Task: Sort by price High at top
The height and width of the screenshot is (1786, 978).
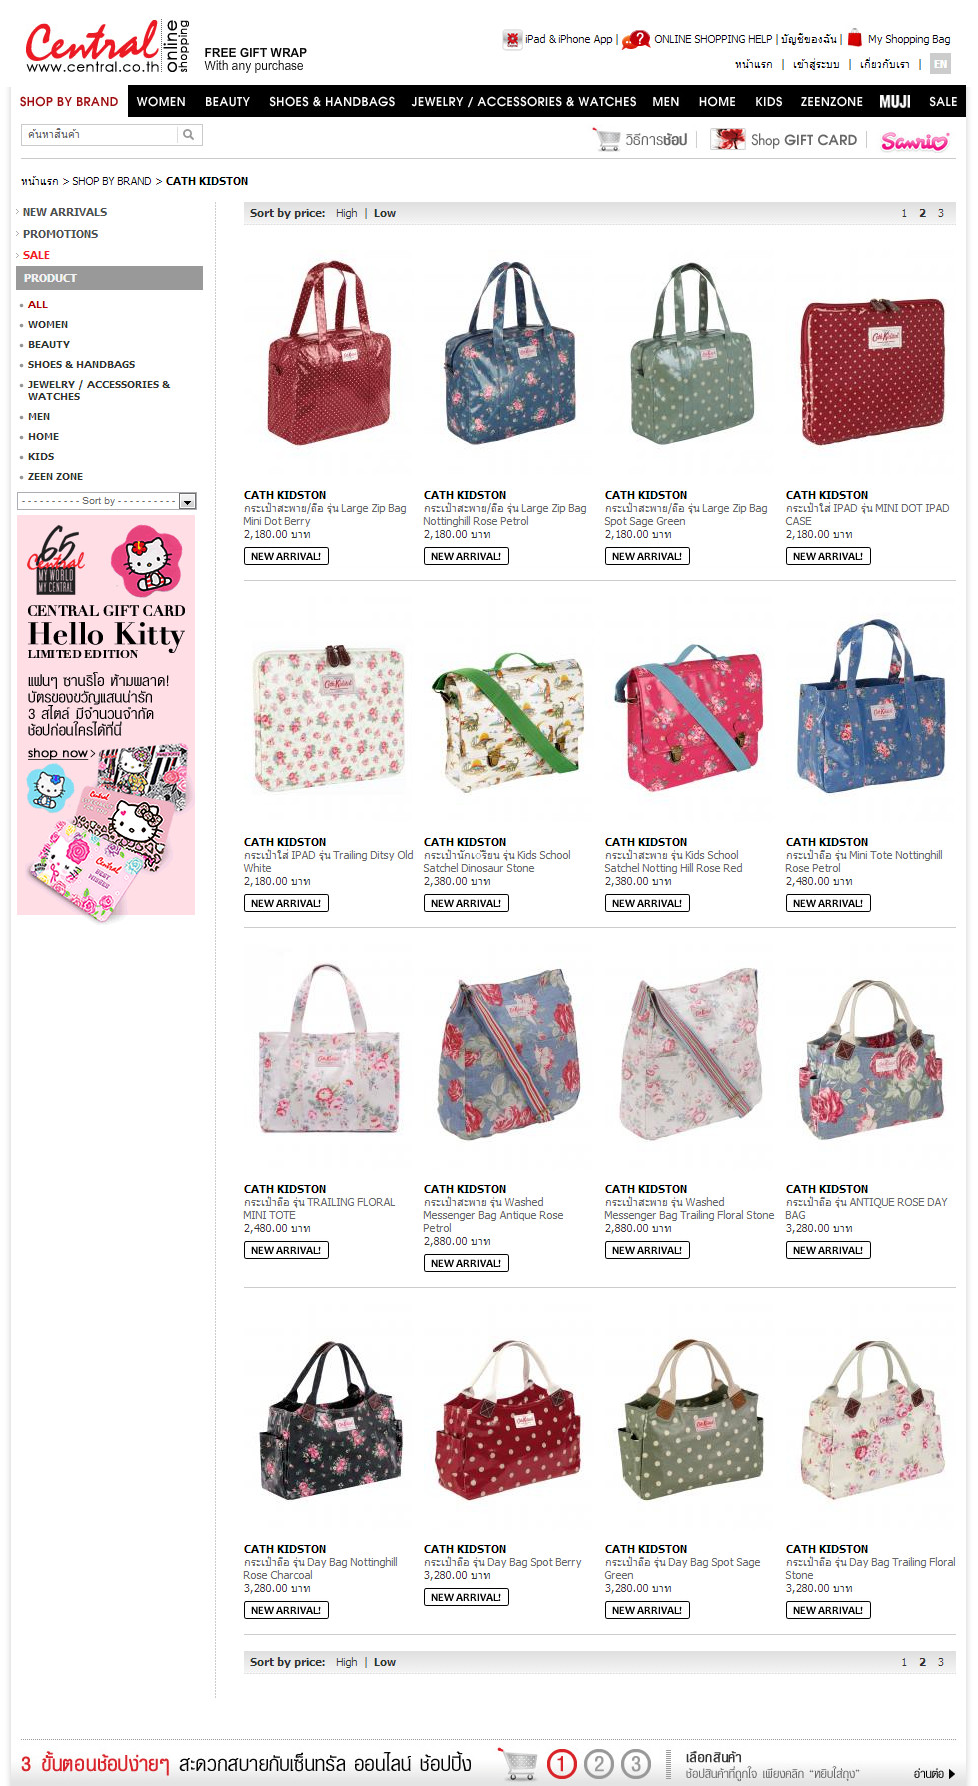Action: (346, 213)
